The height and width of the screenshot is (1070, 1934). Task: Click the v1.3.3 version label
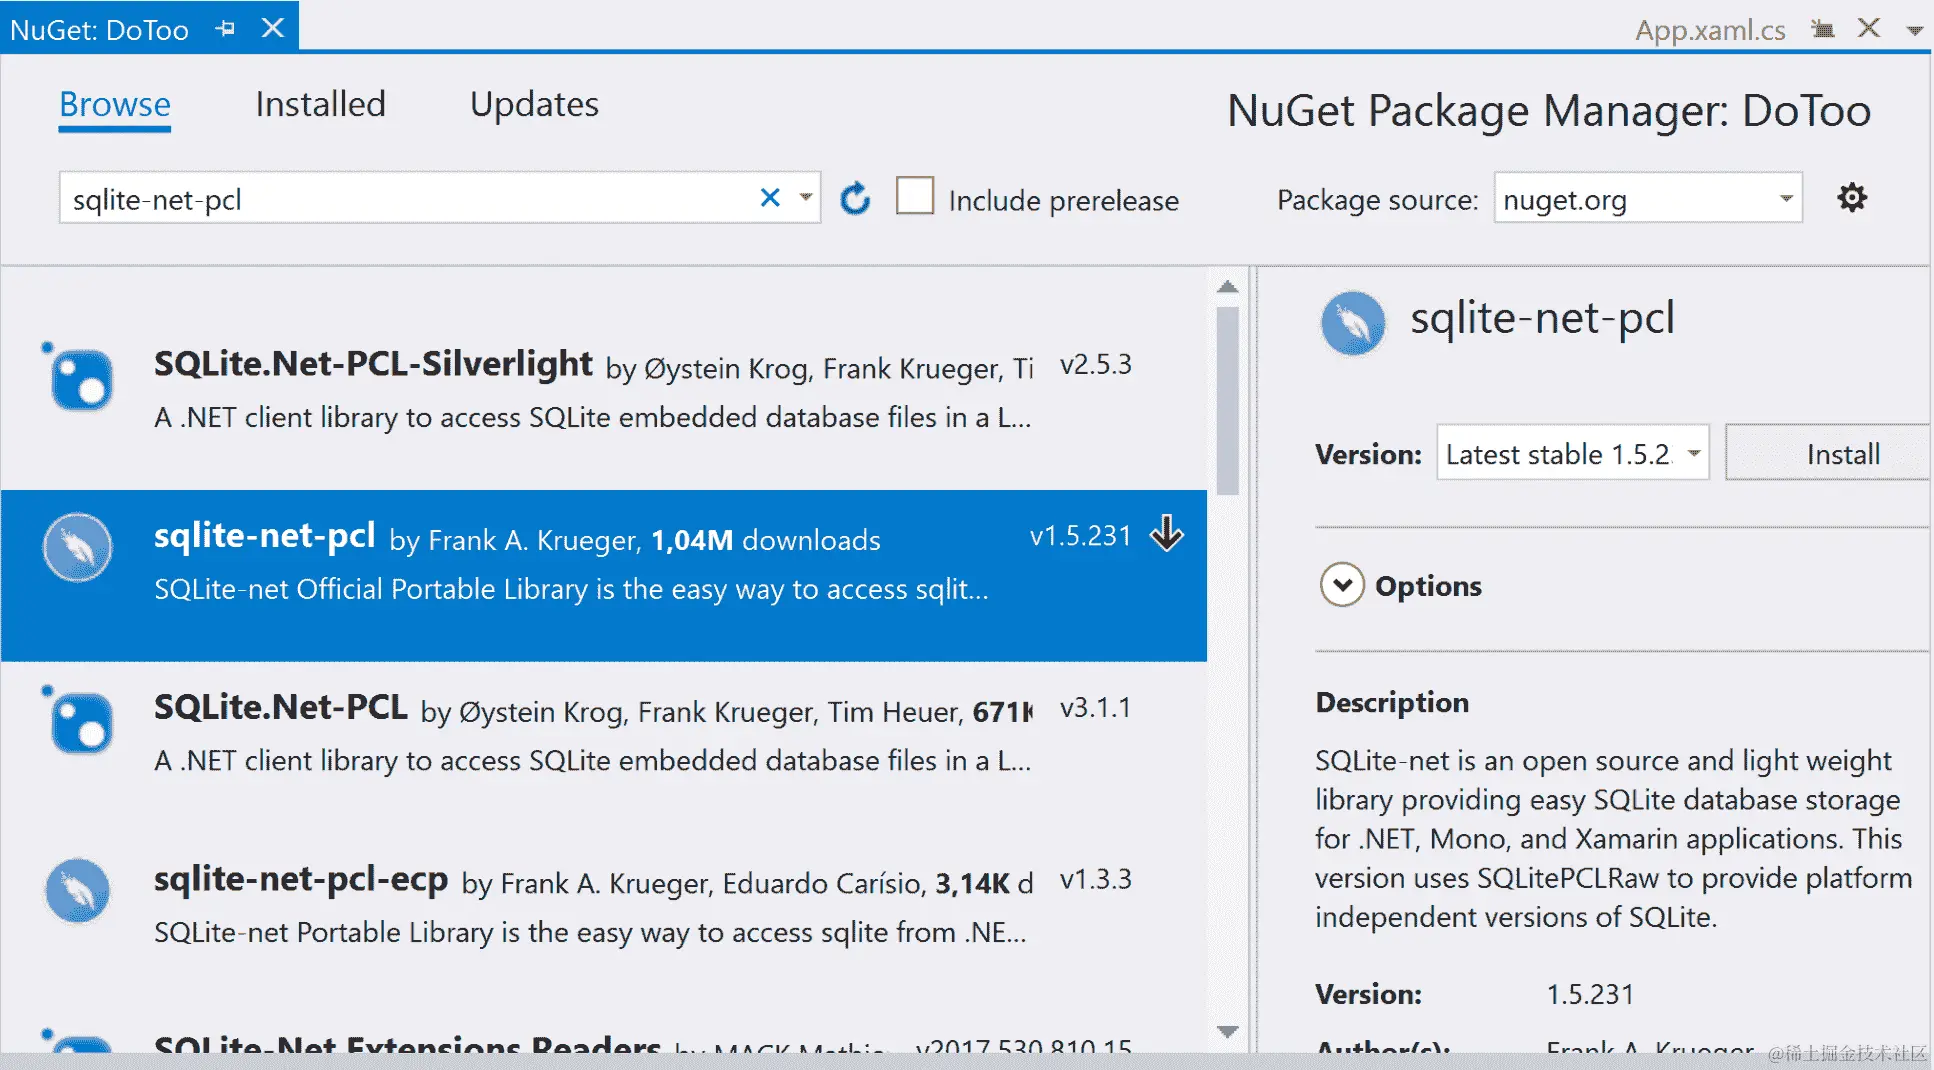pos(1096,880)
